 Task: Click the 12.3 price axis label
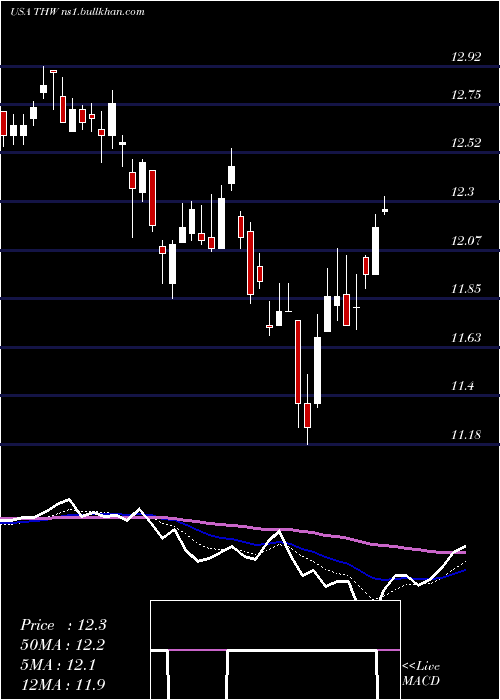[462, 192]
